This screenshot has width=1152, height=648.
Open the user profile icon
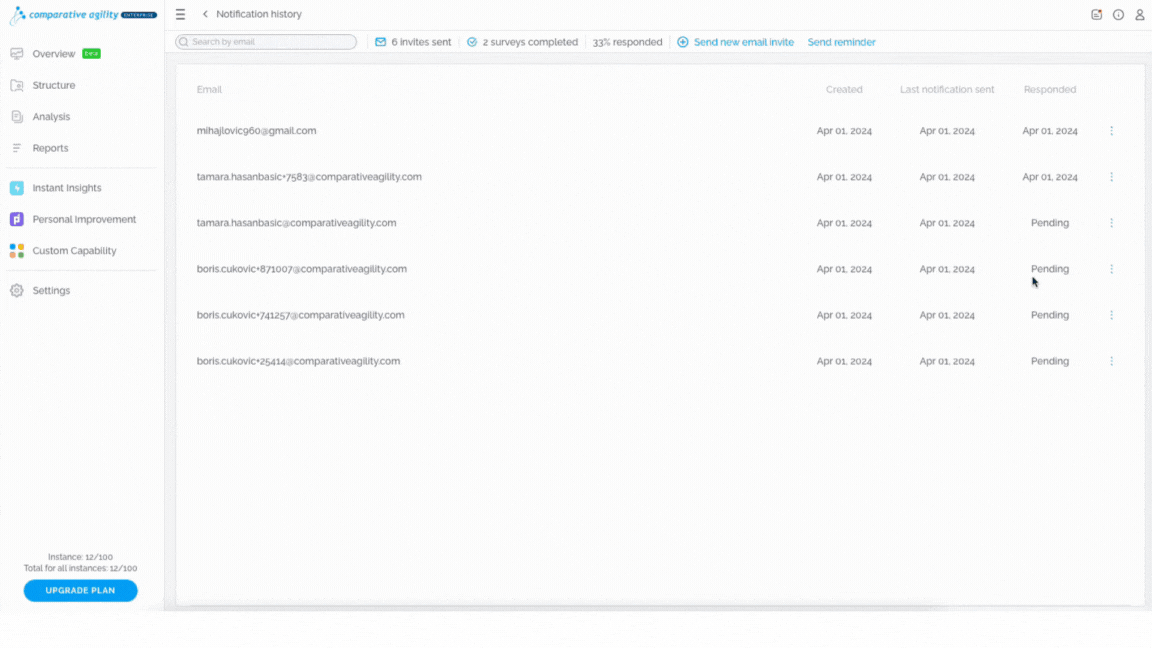point(1140,15)
